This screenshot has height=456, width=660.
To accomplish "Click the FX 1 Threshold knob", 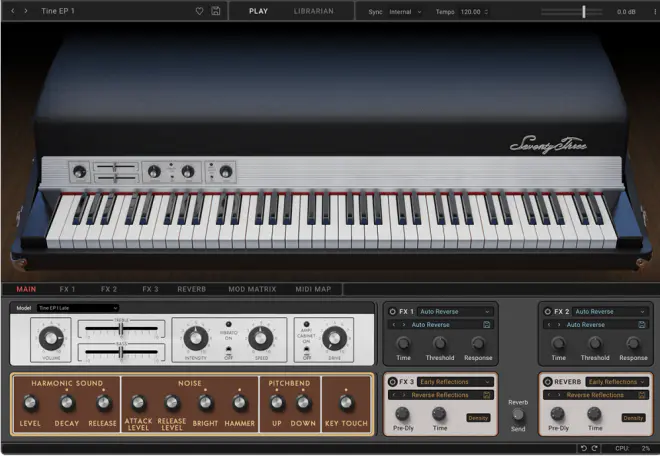I will 440,344.
